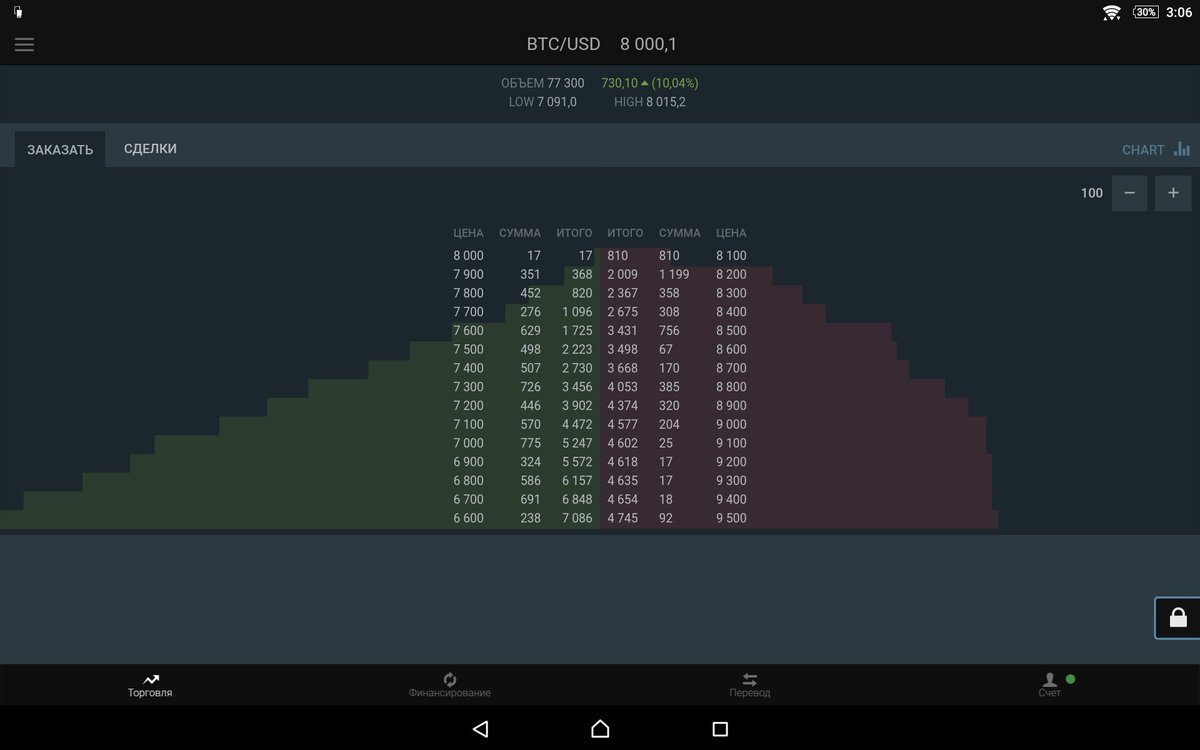
Task: Open the Торговля bottom tab
Action: [150, 685]
